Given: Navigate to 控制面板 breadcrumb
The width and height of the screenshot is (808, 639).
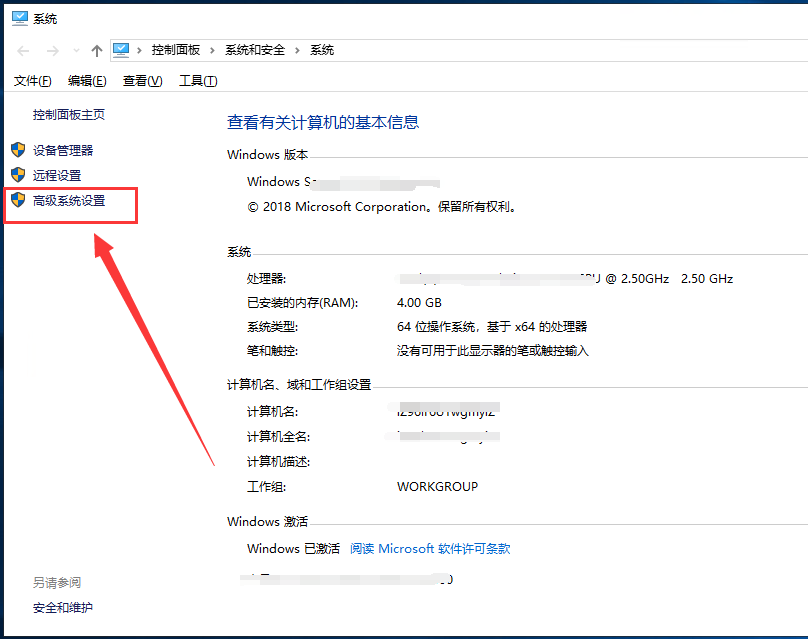Looking at the screenshot, I should [176, 50].
